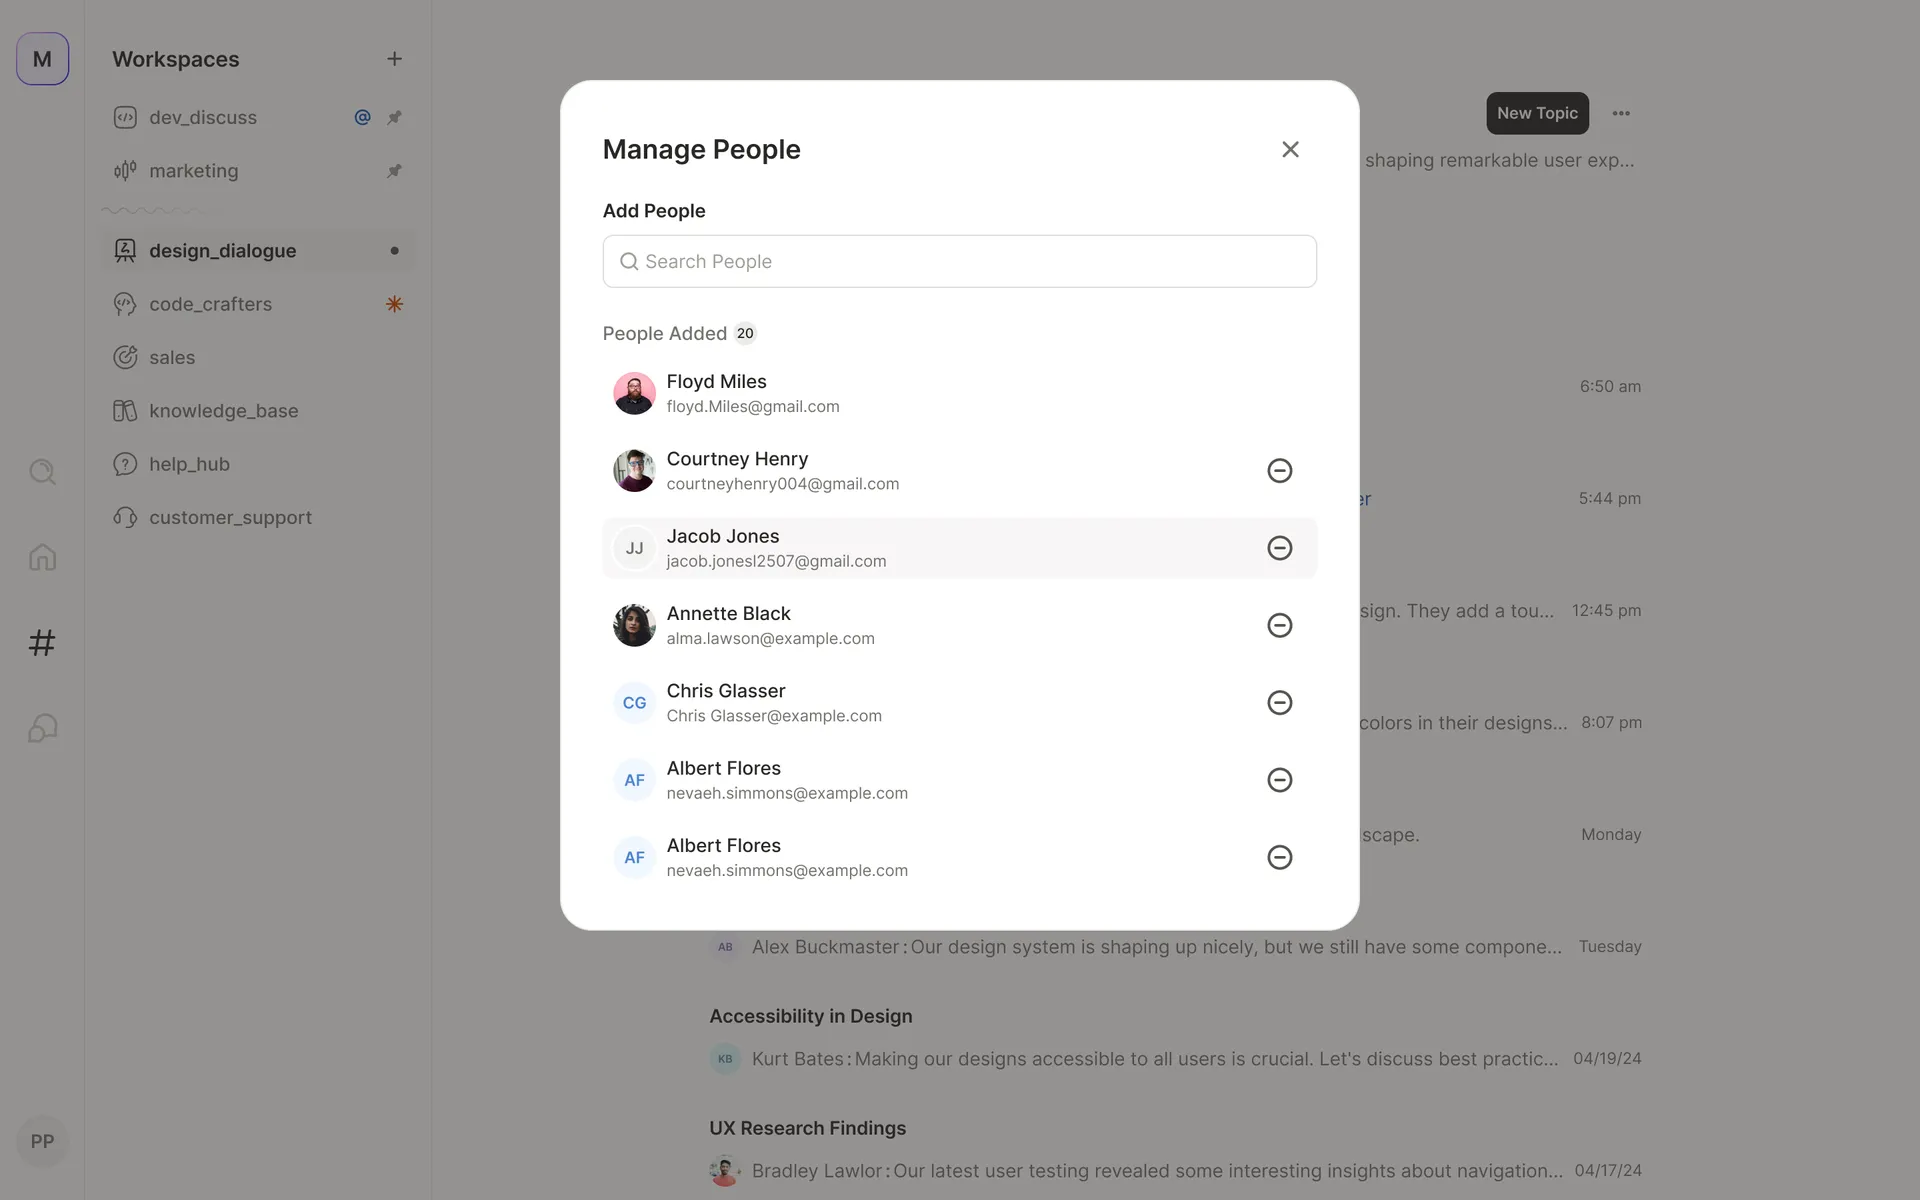The width and height of the screenshot is (1920, 1200).
Task: Open messages chat icon in left rail
Action: coord(42,728)
